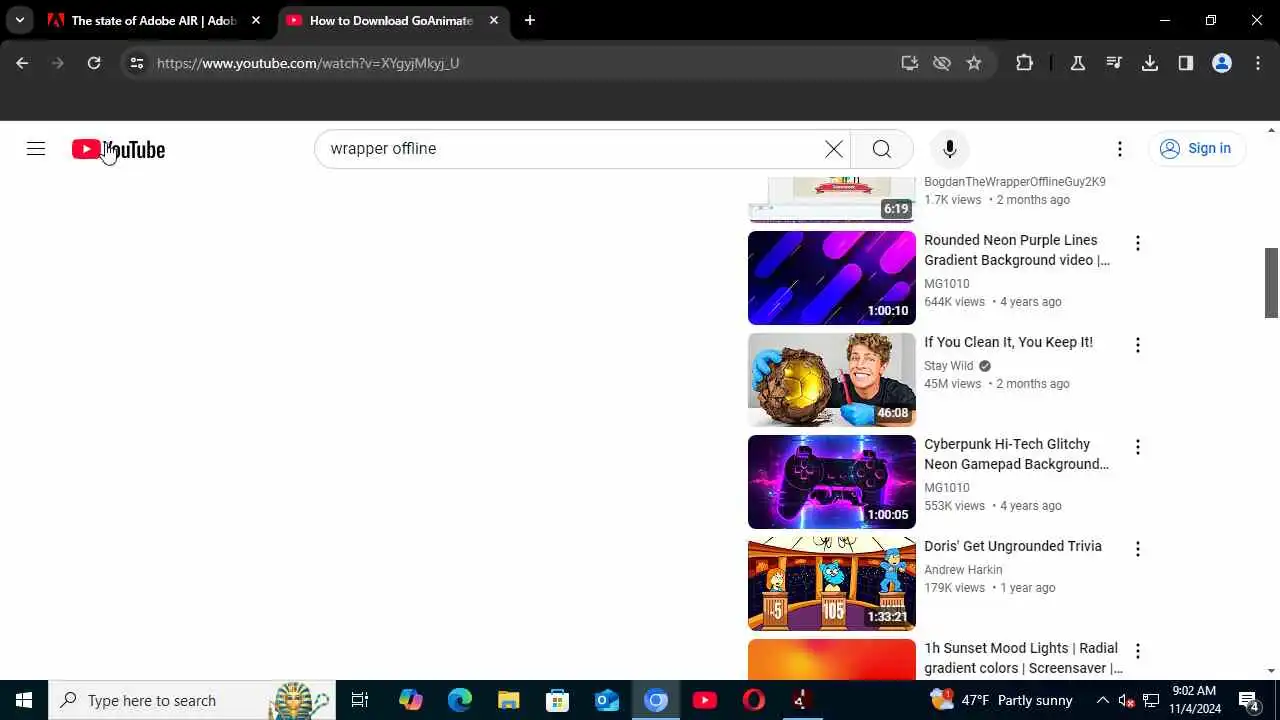Click MG1010 under the Cyberpunk video
The image size is (1280, 720).
click(947, 488)
